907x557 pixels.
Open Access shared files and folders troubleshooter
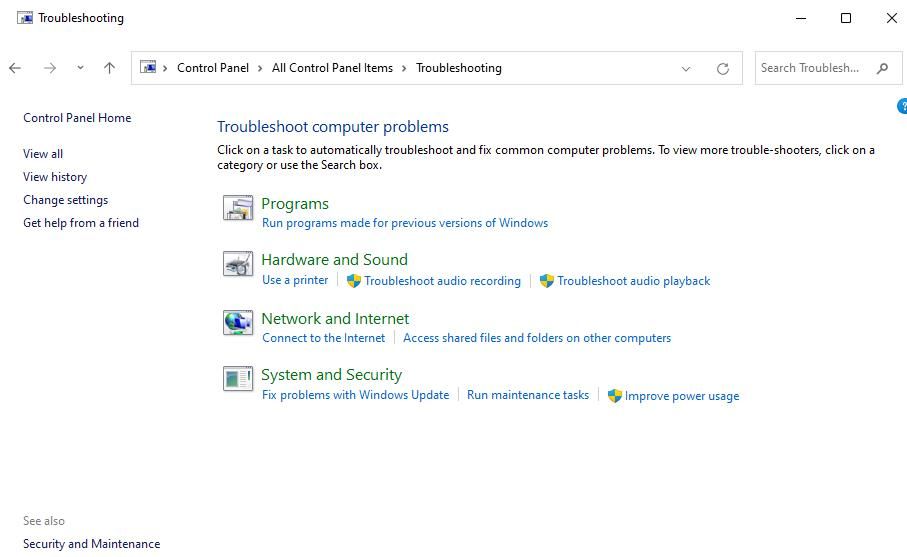pos(537,338)
